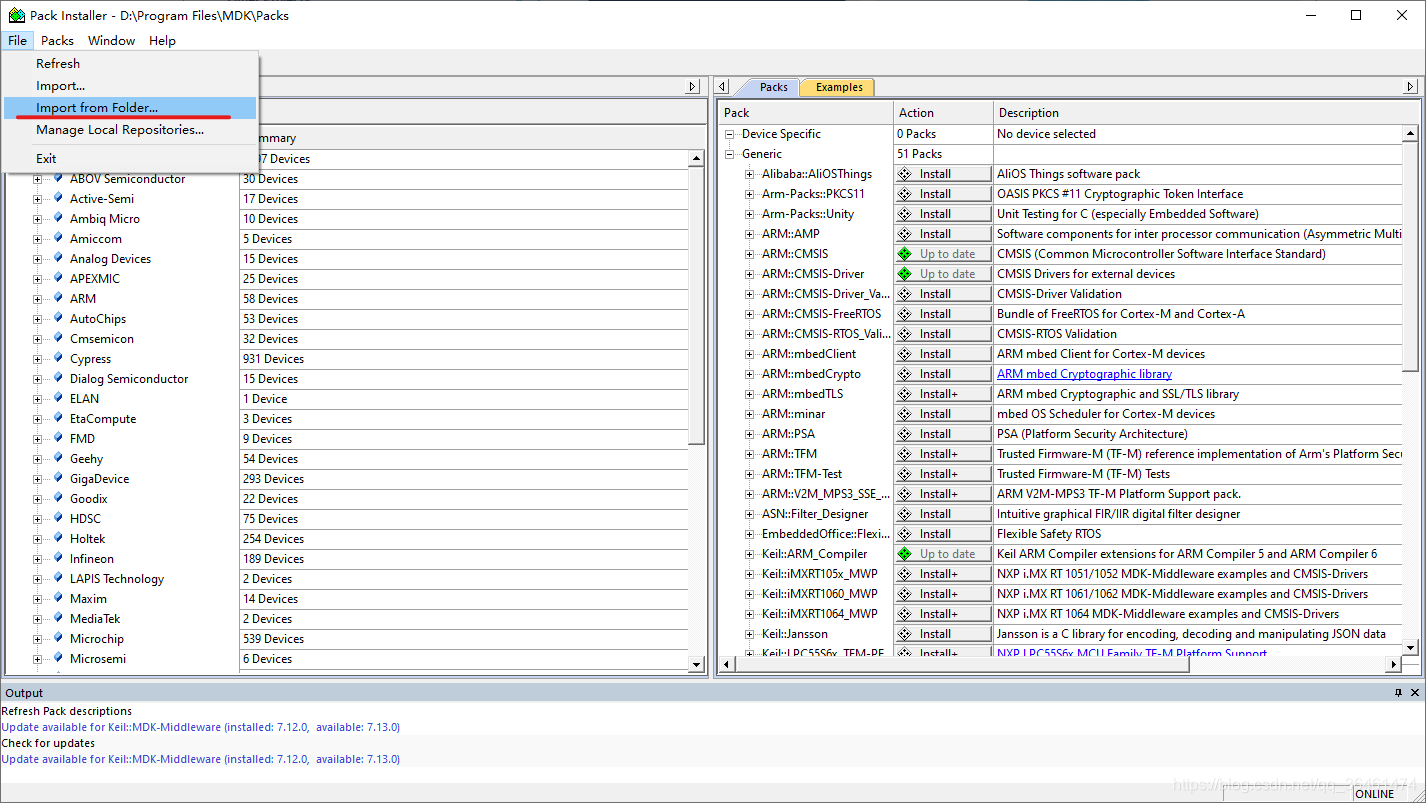Install the ARM::CMSIS-FreeRTOS pack
This screenshot has height=803, width=1426.
pos(943,314)
